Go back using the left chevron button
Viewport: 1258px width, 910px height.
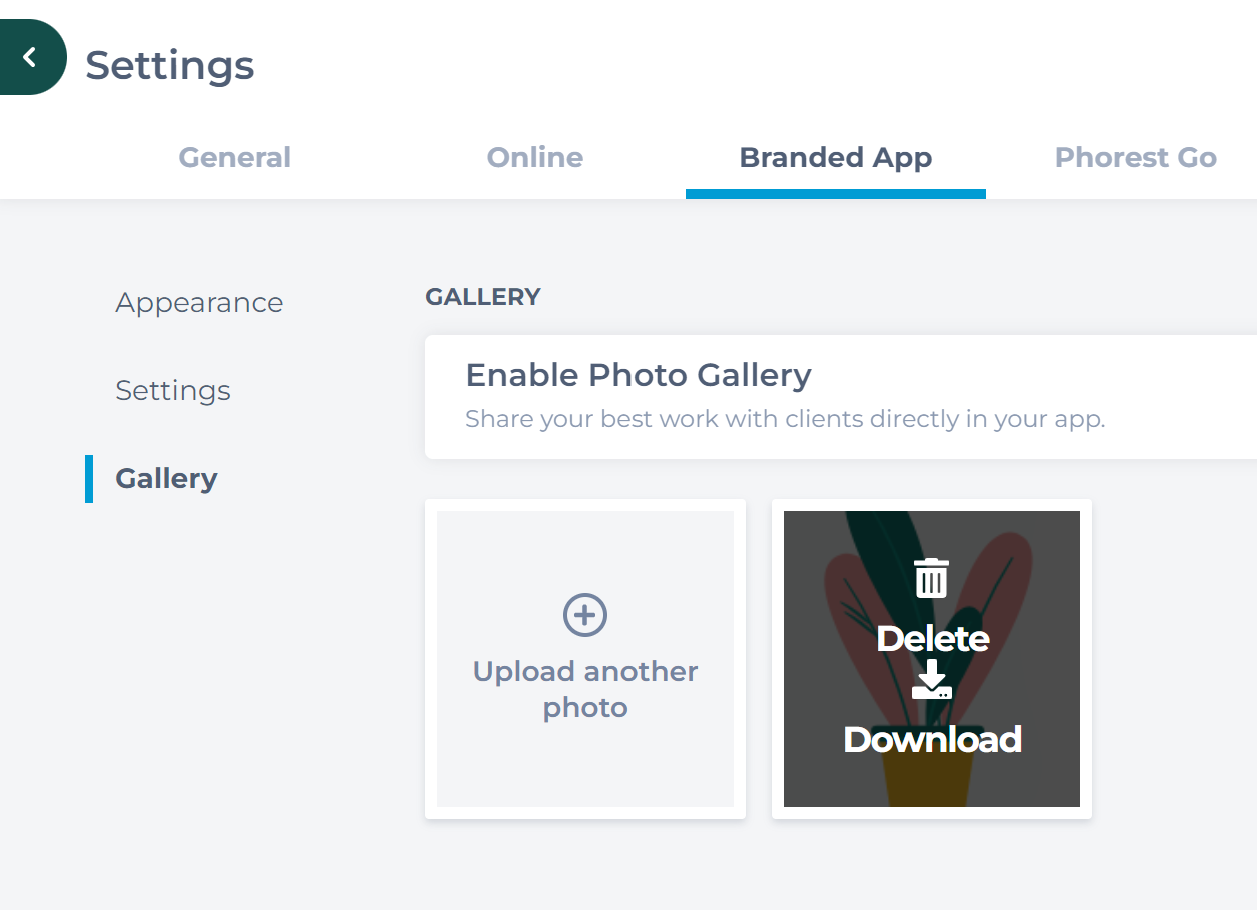click(30, 57)
